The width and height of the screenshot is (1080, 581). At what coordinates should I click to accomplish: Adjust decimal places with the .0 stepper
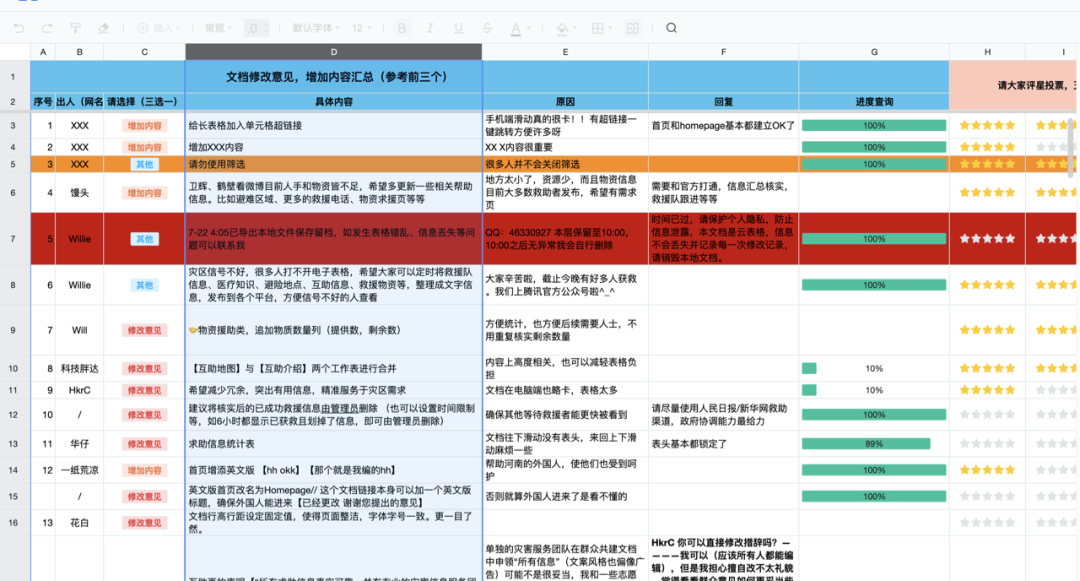pyautogui.click(x=256, y=28)
